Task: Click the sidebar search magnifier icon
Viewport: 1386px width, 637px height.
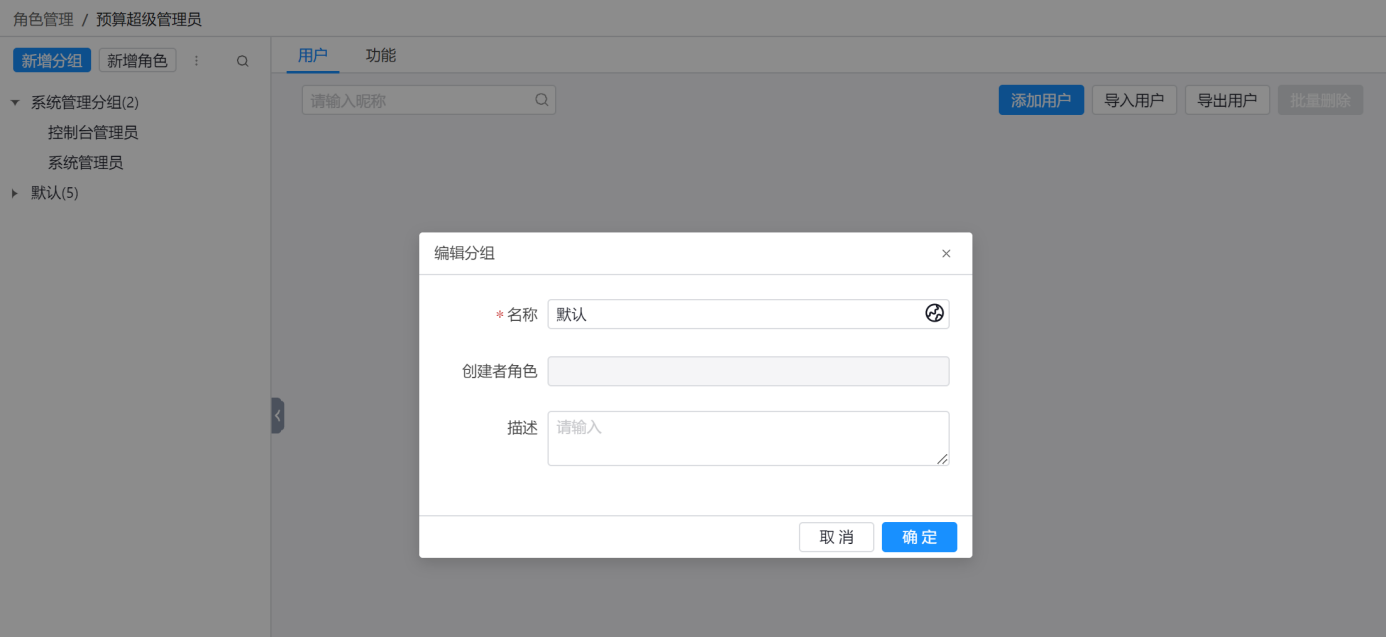Action: click(242, 61)
